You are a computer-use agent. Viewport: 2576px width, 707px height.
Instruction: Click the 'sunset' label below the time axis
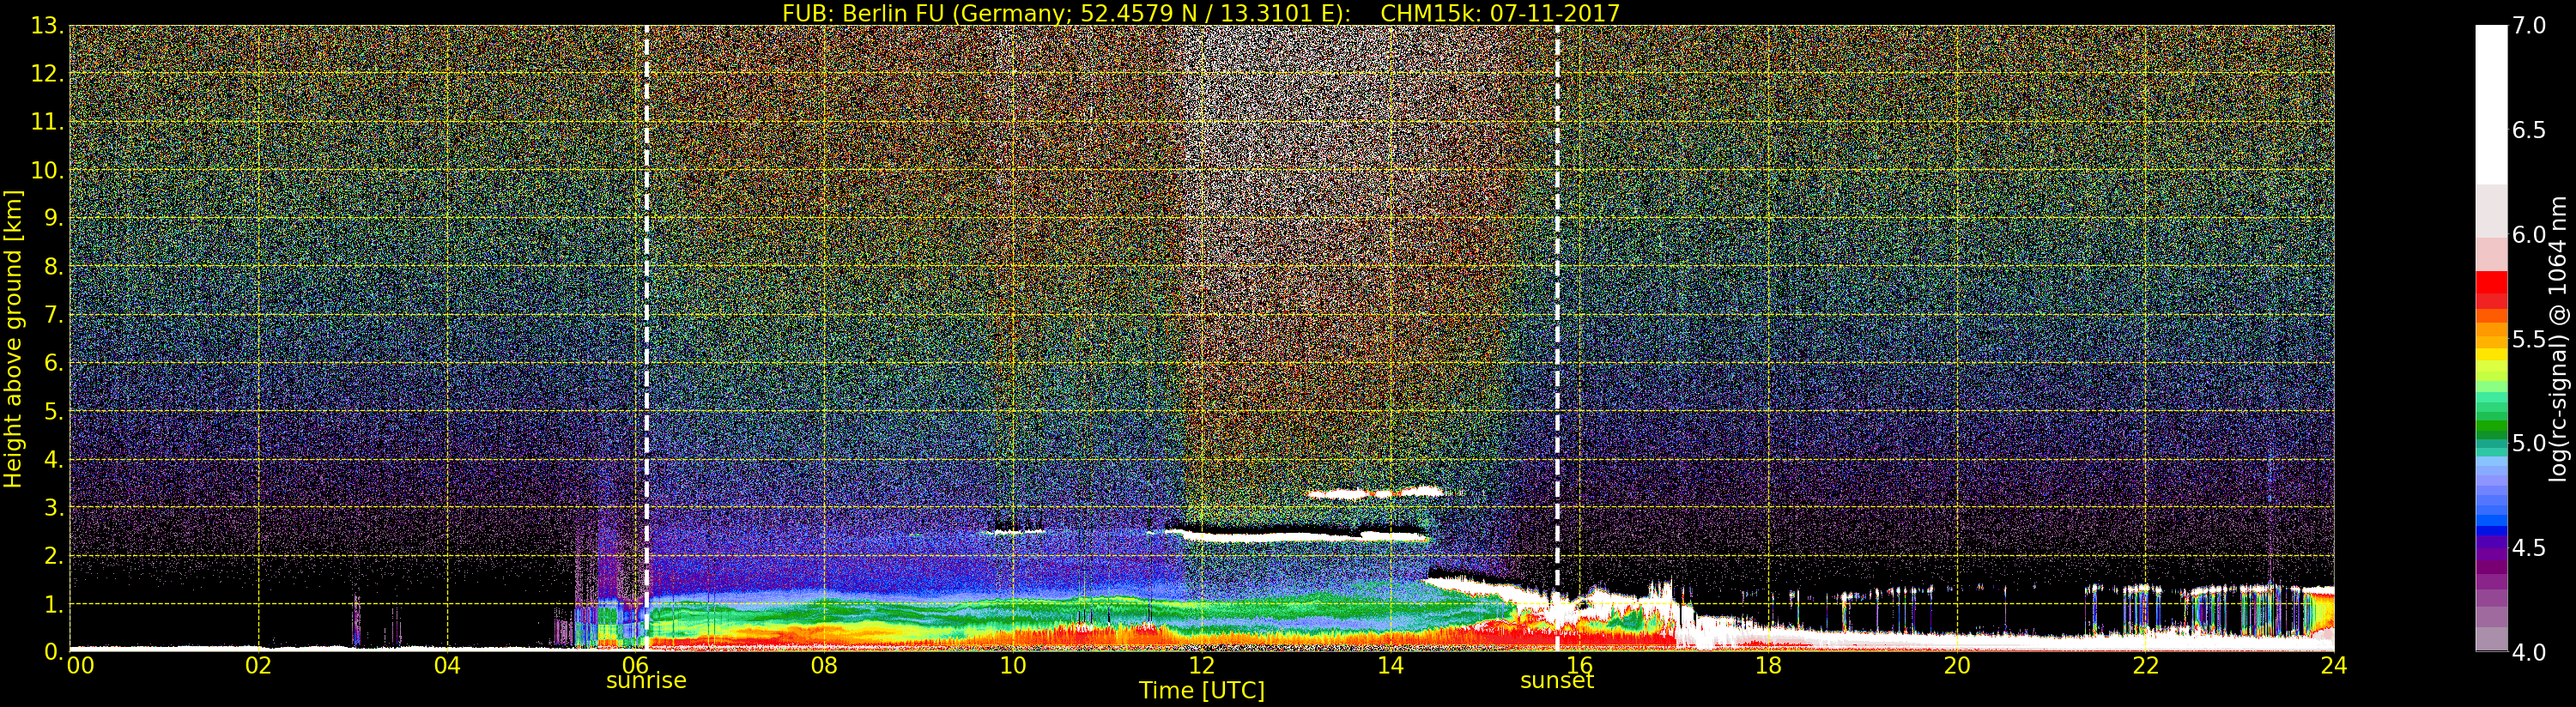[1557, 681]
